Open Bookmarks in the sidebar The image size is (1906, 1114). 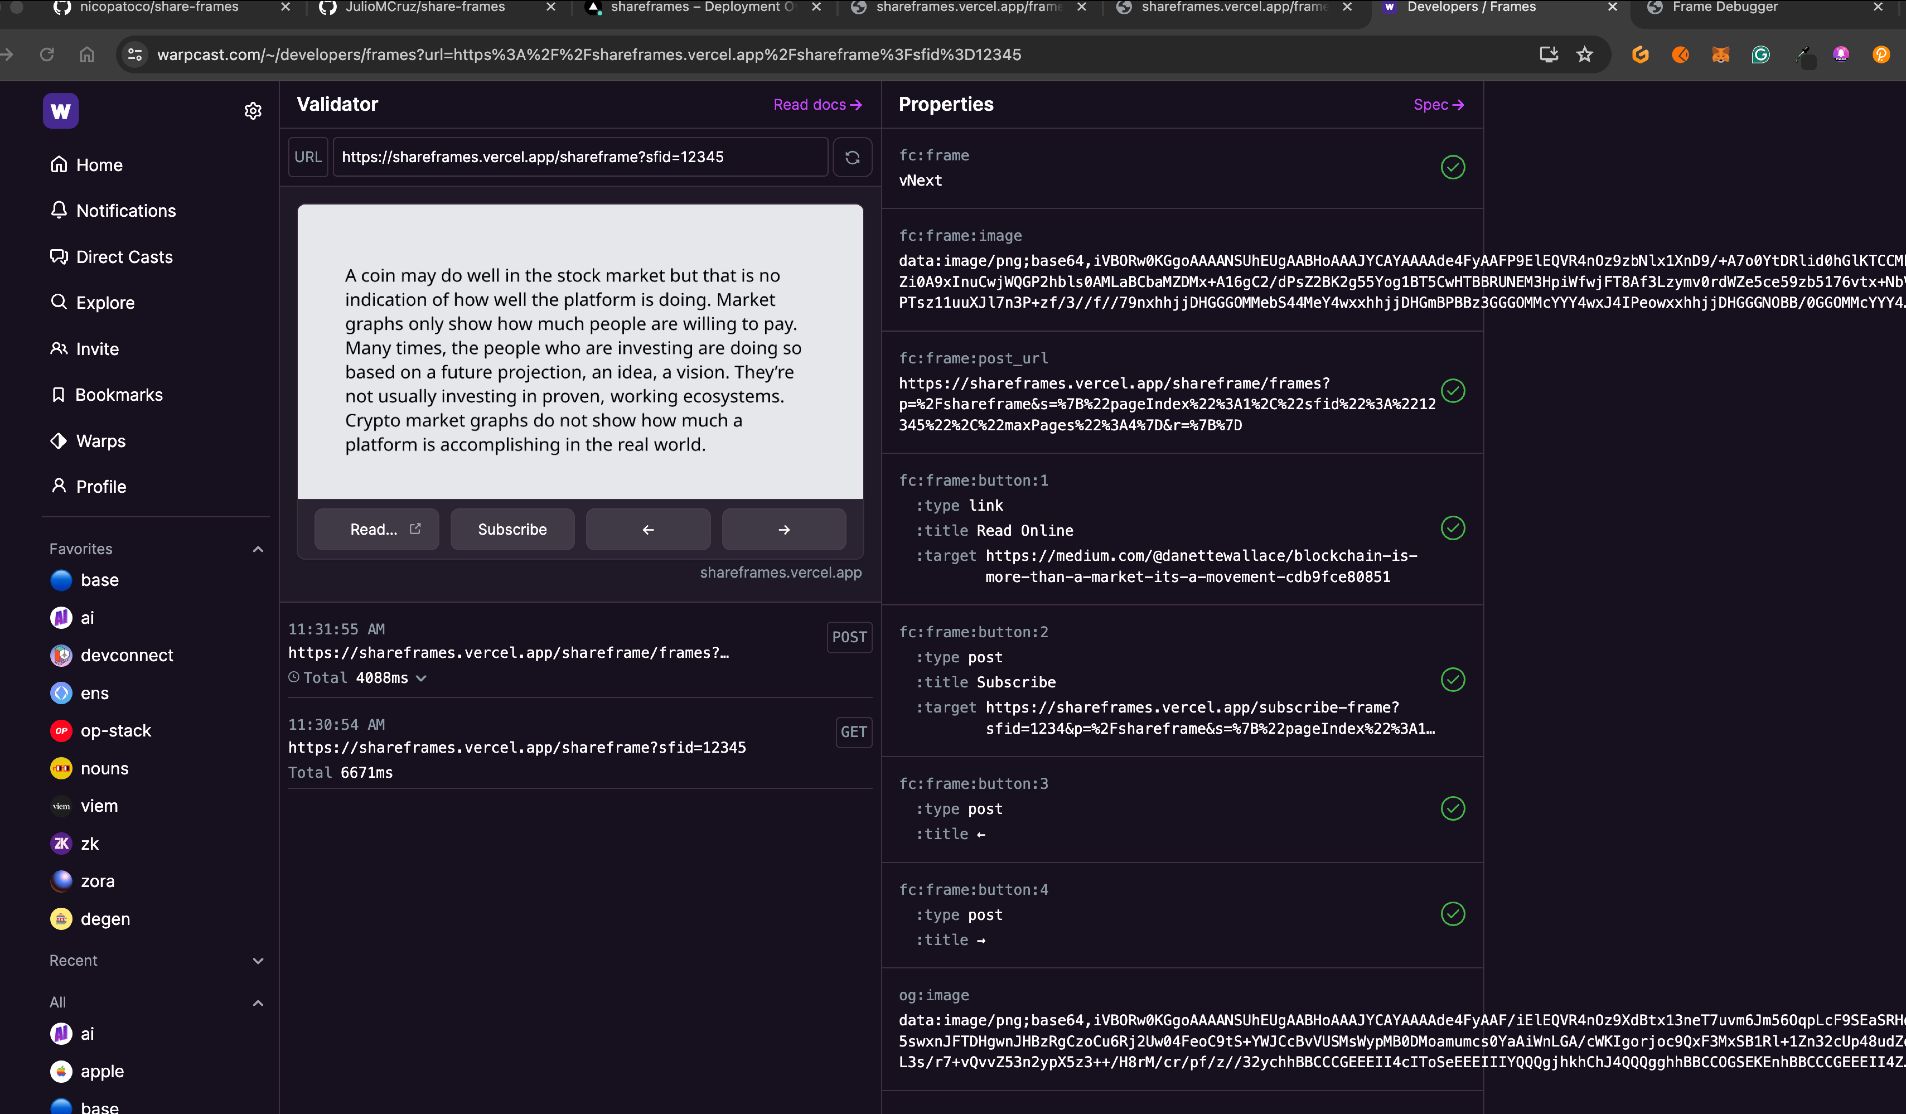click(x=107, y=395)
